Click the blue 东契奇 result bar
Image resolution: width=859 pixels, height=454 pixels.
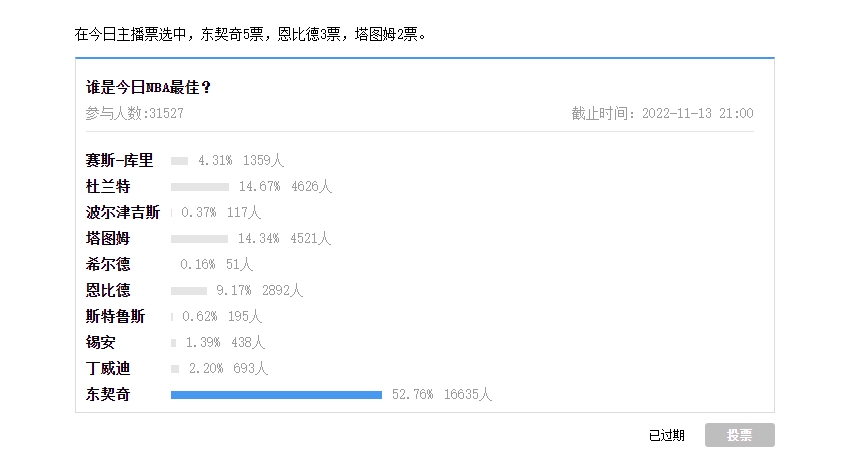(x=276, y=395)
